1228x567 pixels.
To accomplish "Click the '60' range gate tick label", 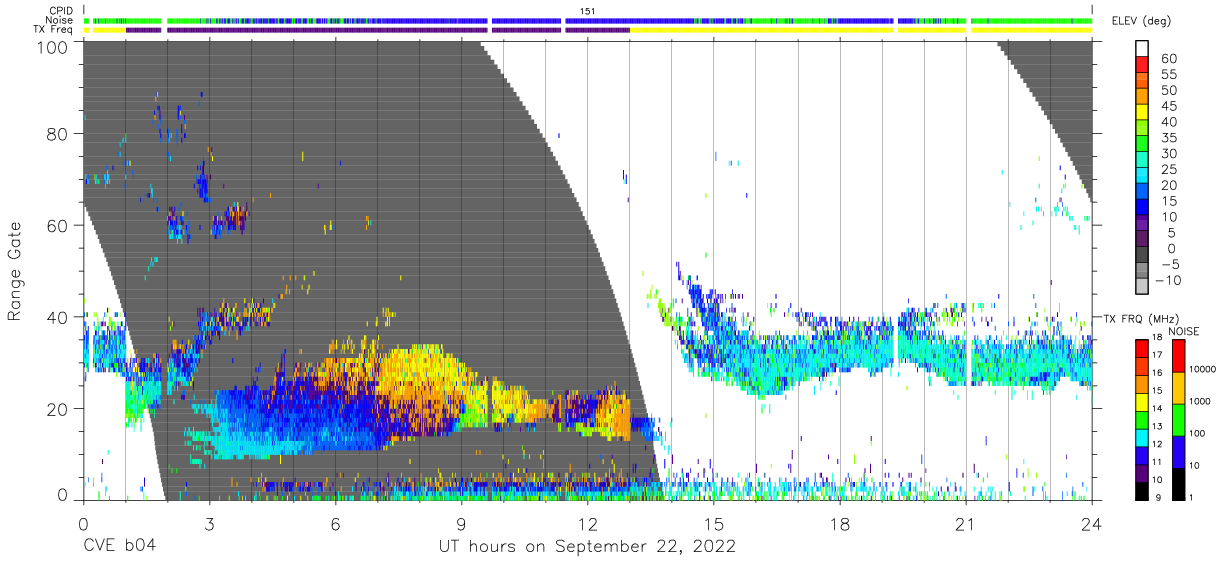I will click(x=58, y=226).
